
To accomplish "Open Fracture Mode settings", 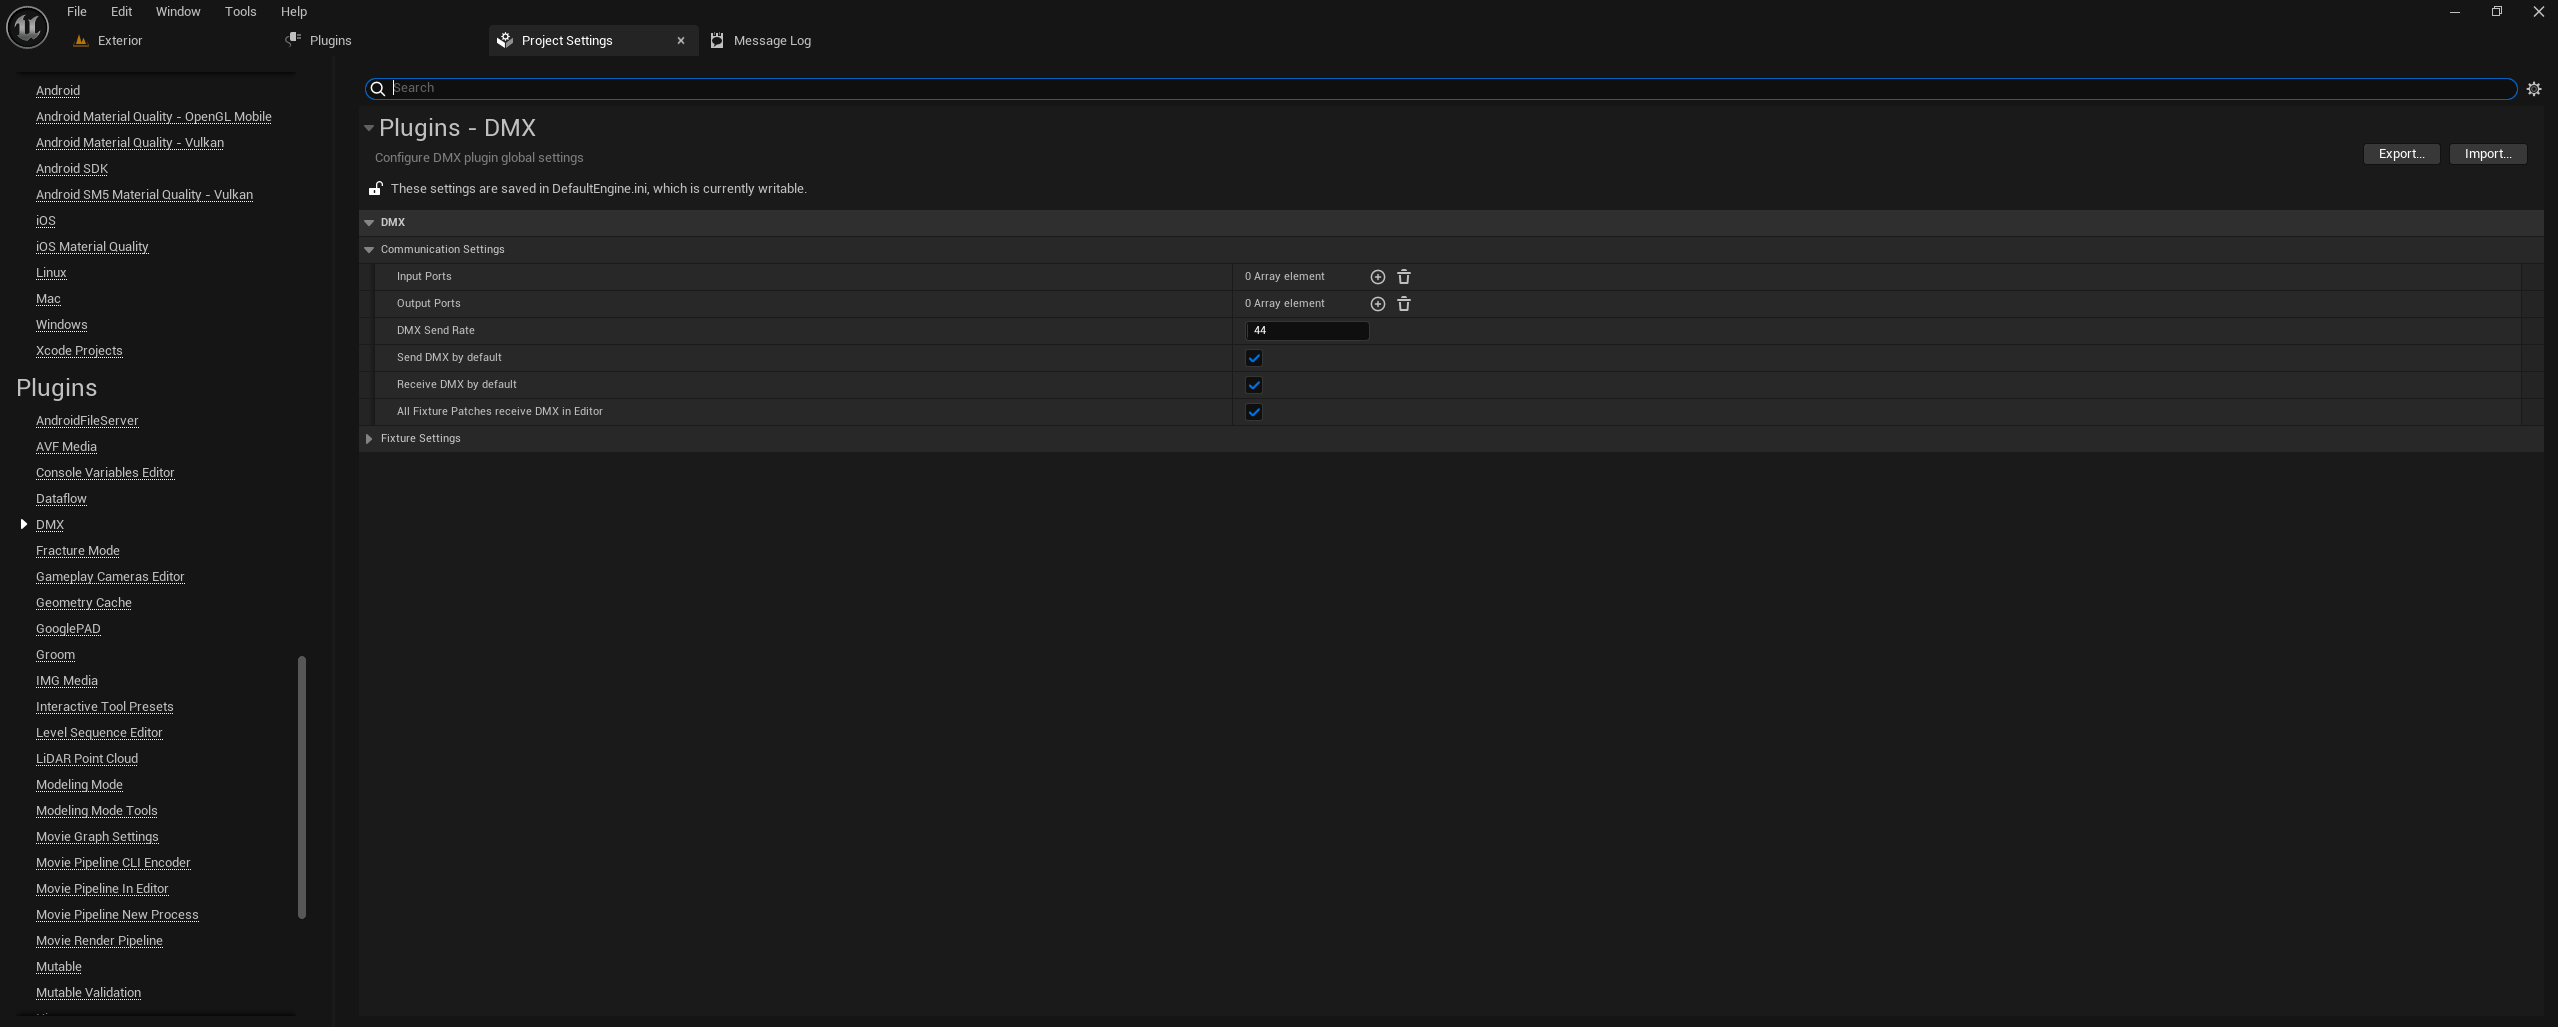I will [x=78, y=551].
